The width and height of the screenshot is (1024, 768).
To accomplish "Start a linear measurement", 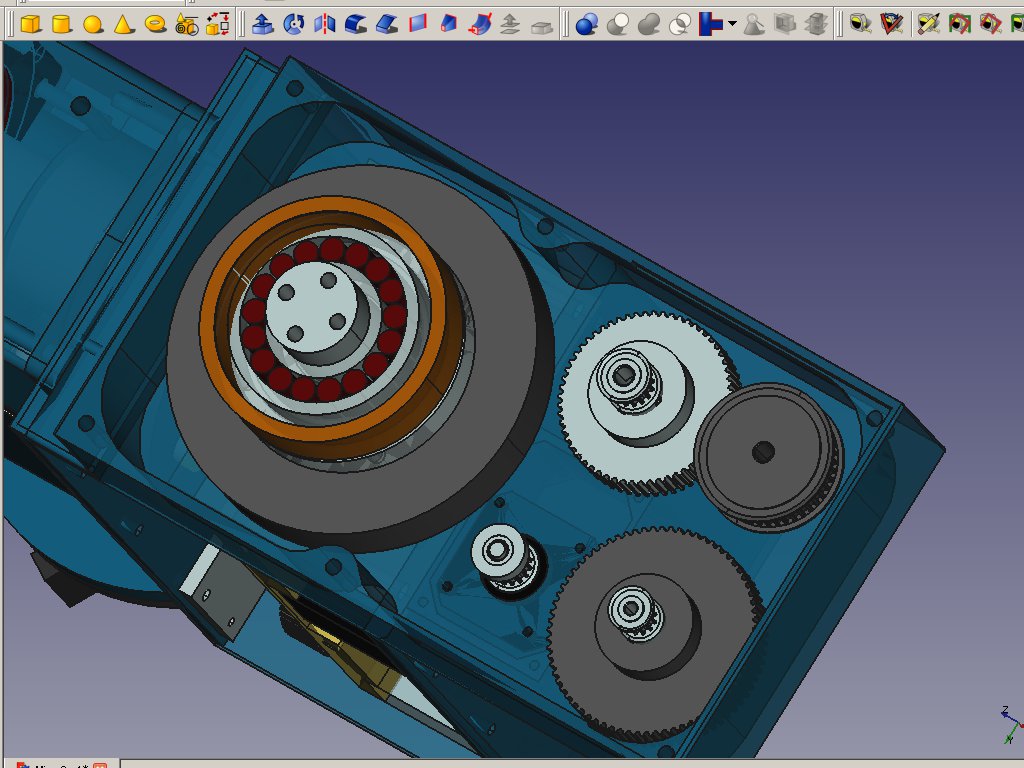I will (x=861, y=24).
